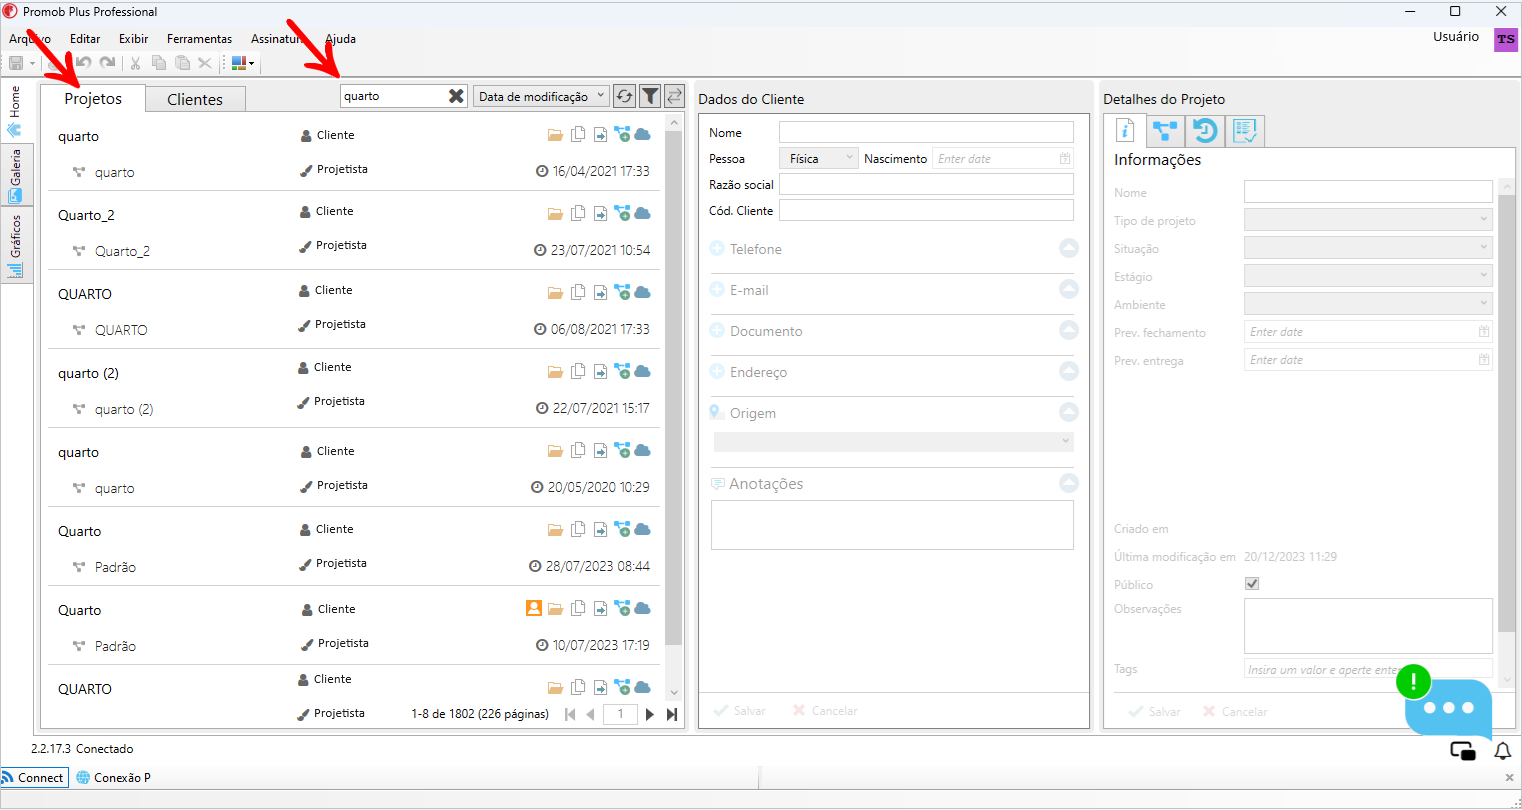Click the Nascimento date field
1522x810 pixels.
click(x=1003, y=158)
